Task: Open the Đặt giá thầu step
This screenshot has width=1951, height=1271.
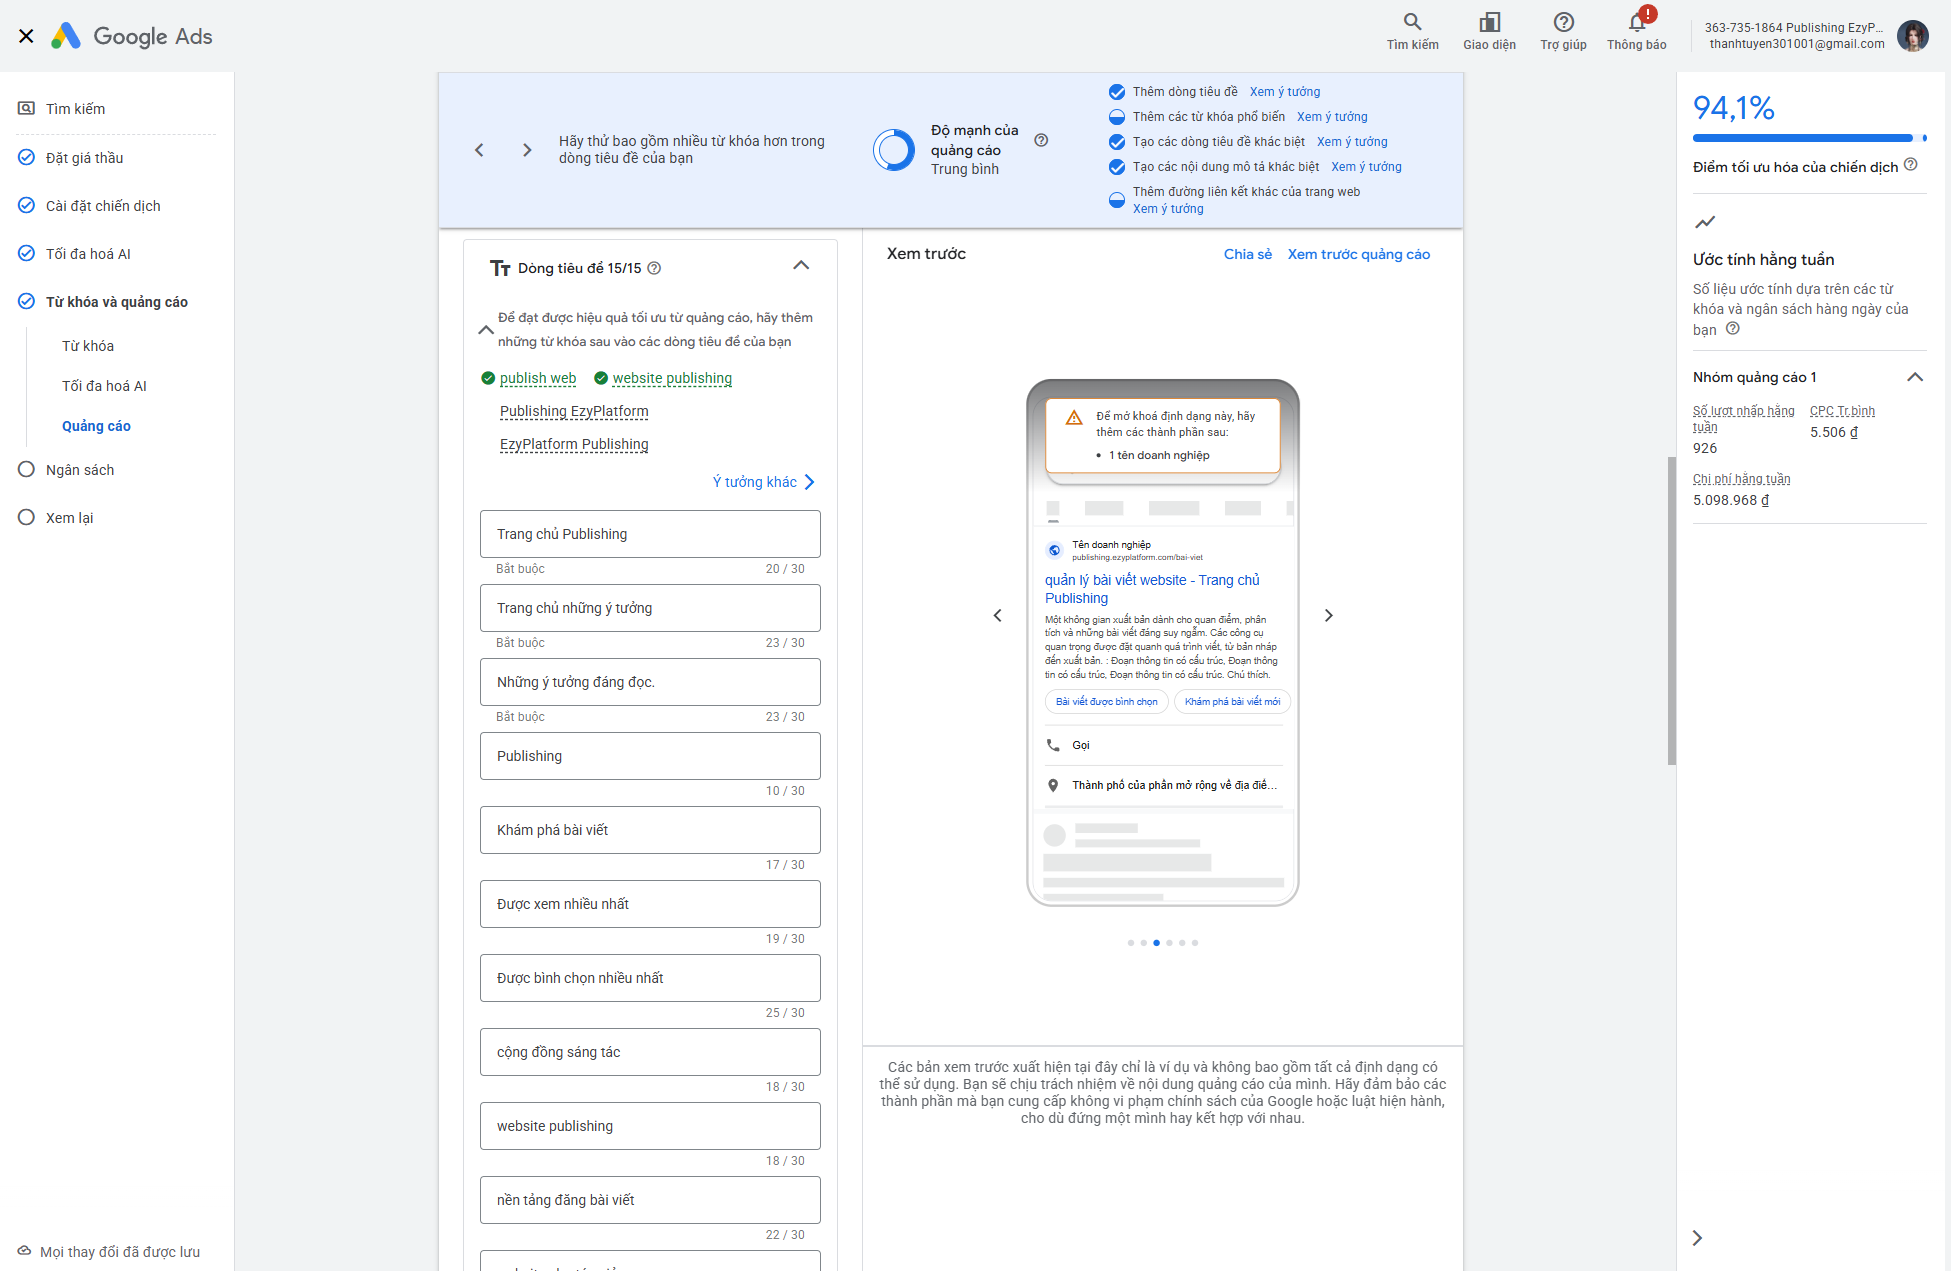Action: click(85, 158)
